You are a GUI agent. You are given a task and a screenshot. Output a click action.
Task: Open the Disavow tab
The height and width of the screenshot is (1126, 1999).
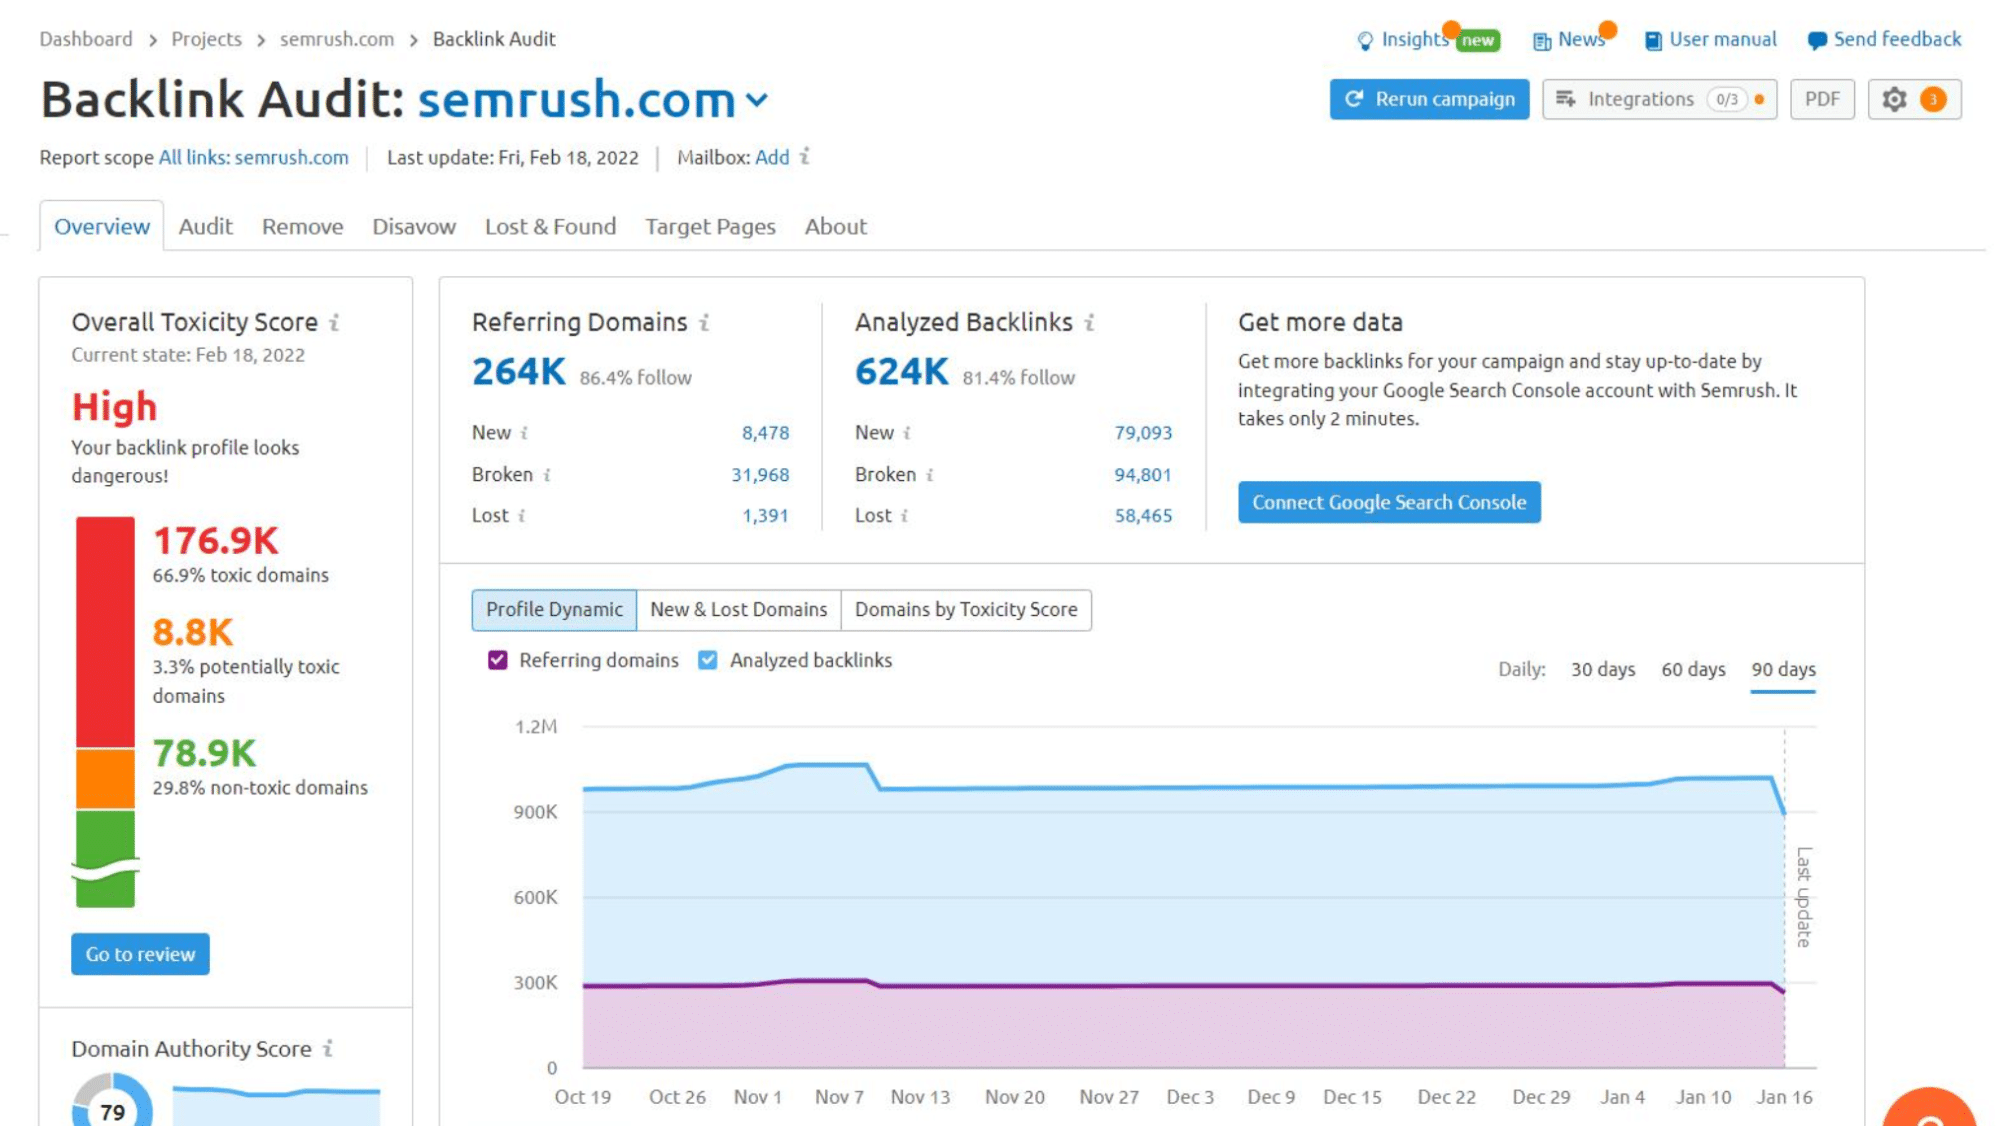(x=414, y=226)
